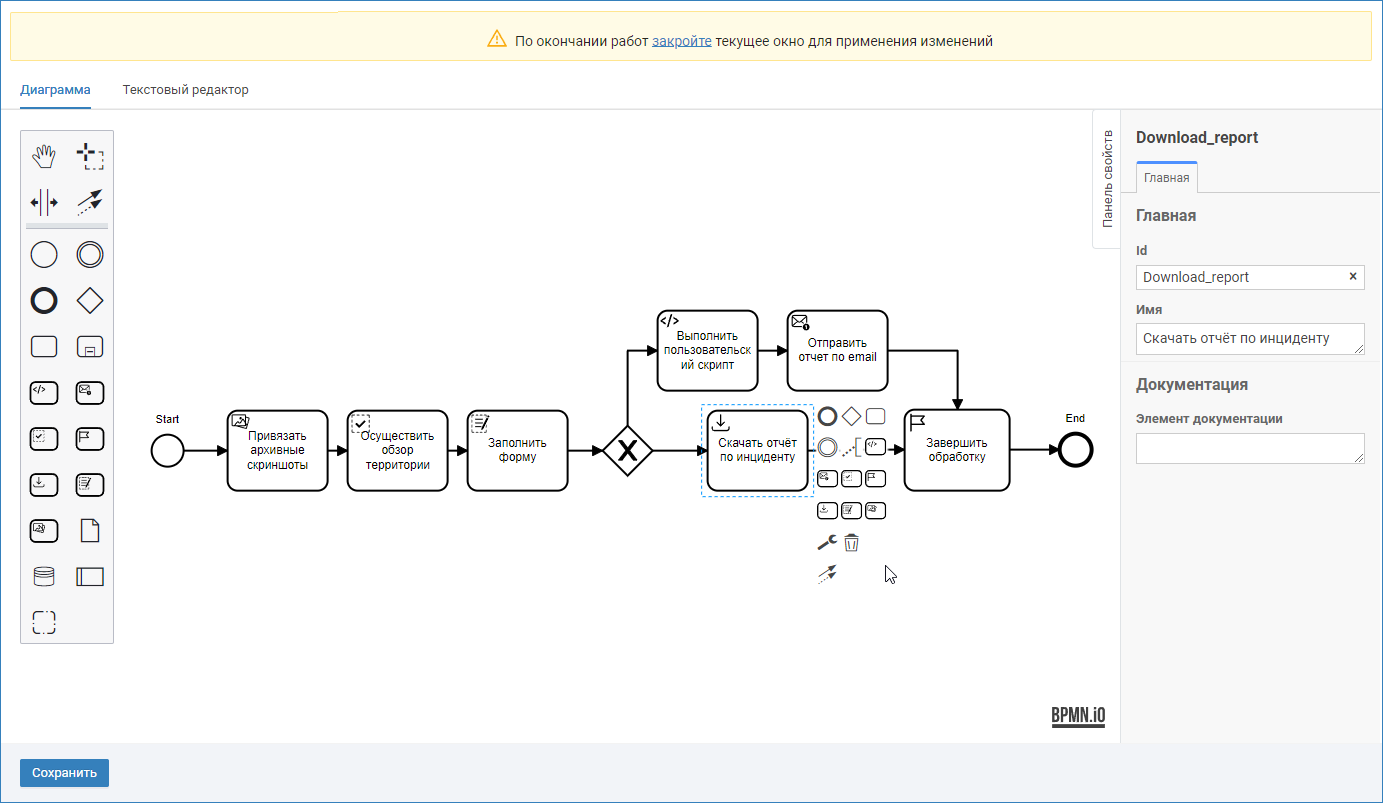The height and width of the screenshot is (803, 1383).
Task: Select the data object page icon in the palette
Action: pyautogui.click(x=90, y=531)
